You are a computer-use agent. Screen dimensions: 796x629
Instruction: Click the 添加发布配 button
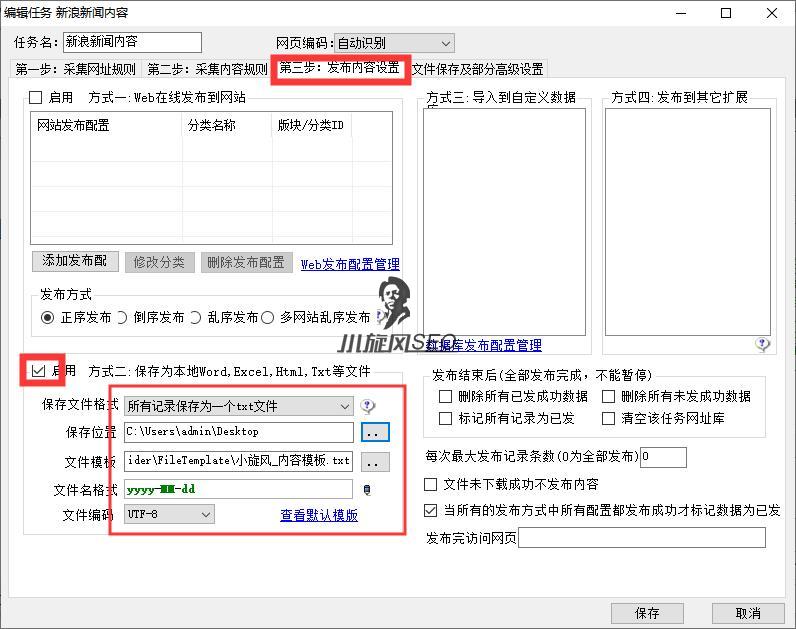pyautogui.click(x=75, y=261)
